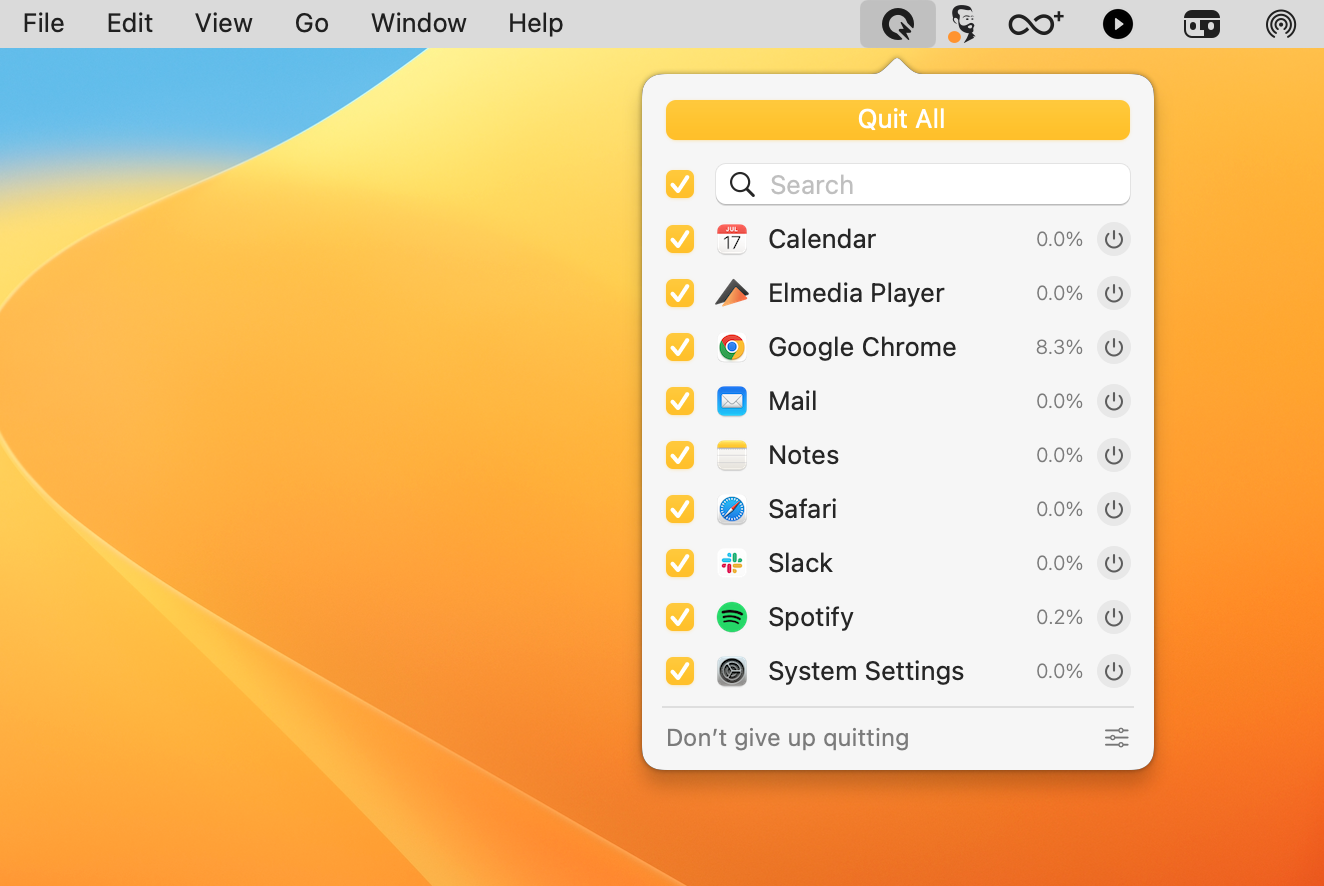Open the Edit menu
Viewport: 1324px width, 886px height.
130,23
